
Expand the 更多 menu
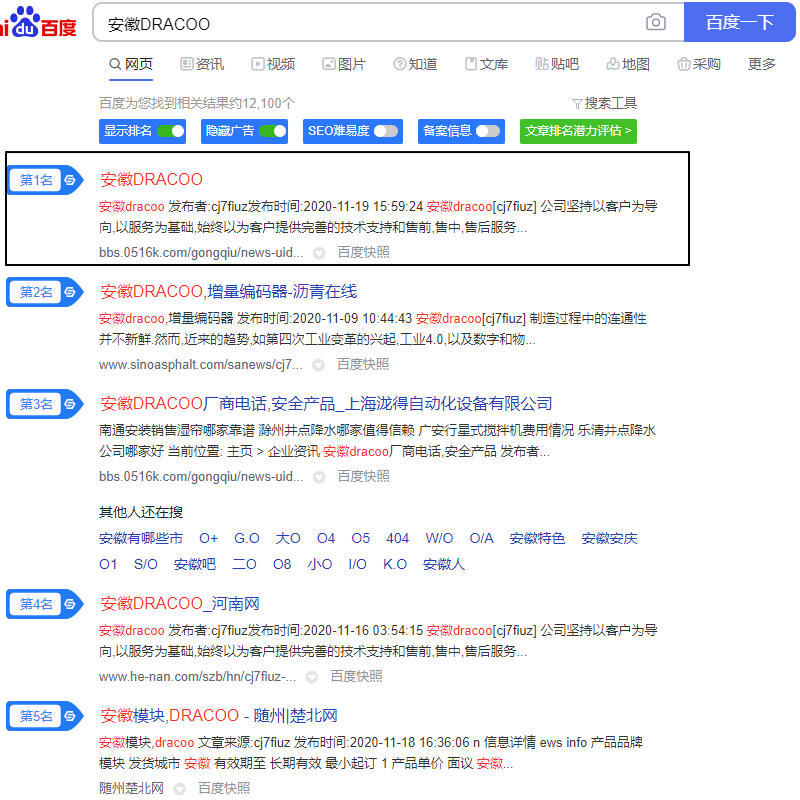(762, 64)
